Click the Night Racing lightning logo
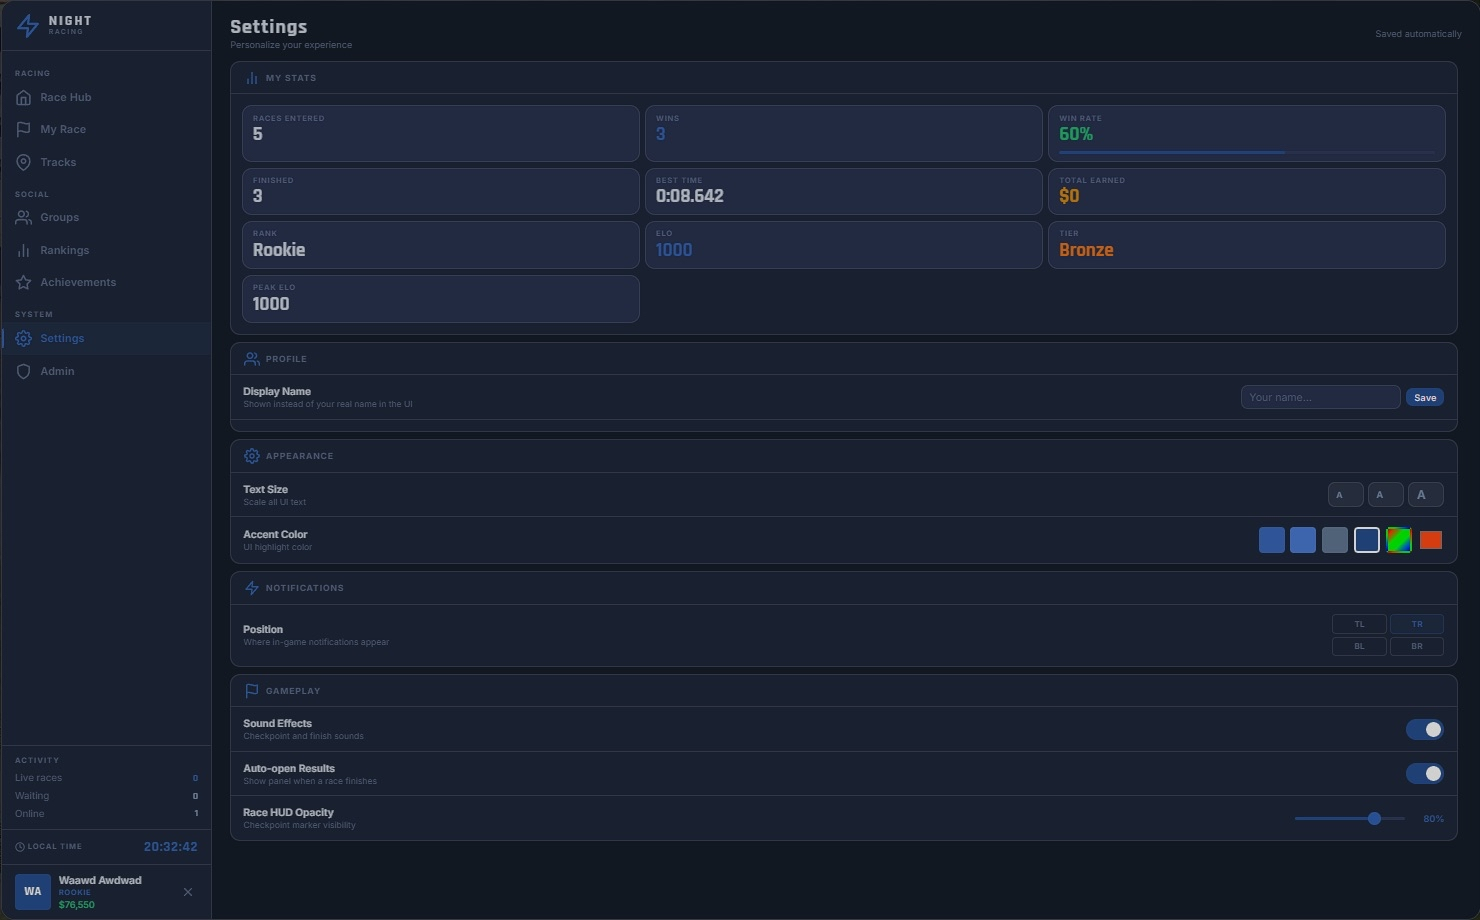The width and height of the screenshot is (1480, 920). point(28,25)
